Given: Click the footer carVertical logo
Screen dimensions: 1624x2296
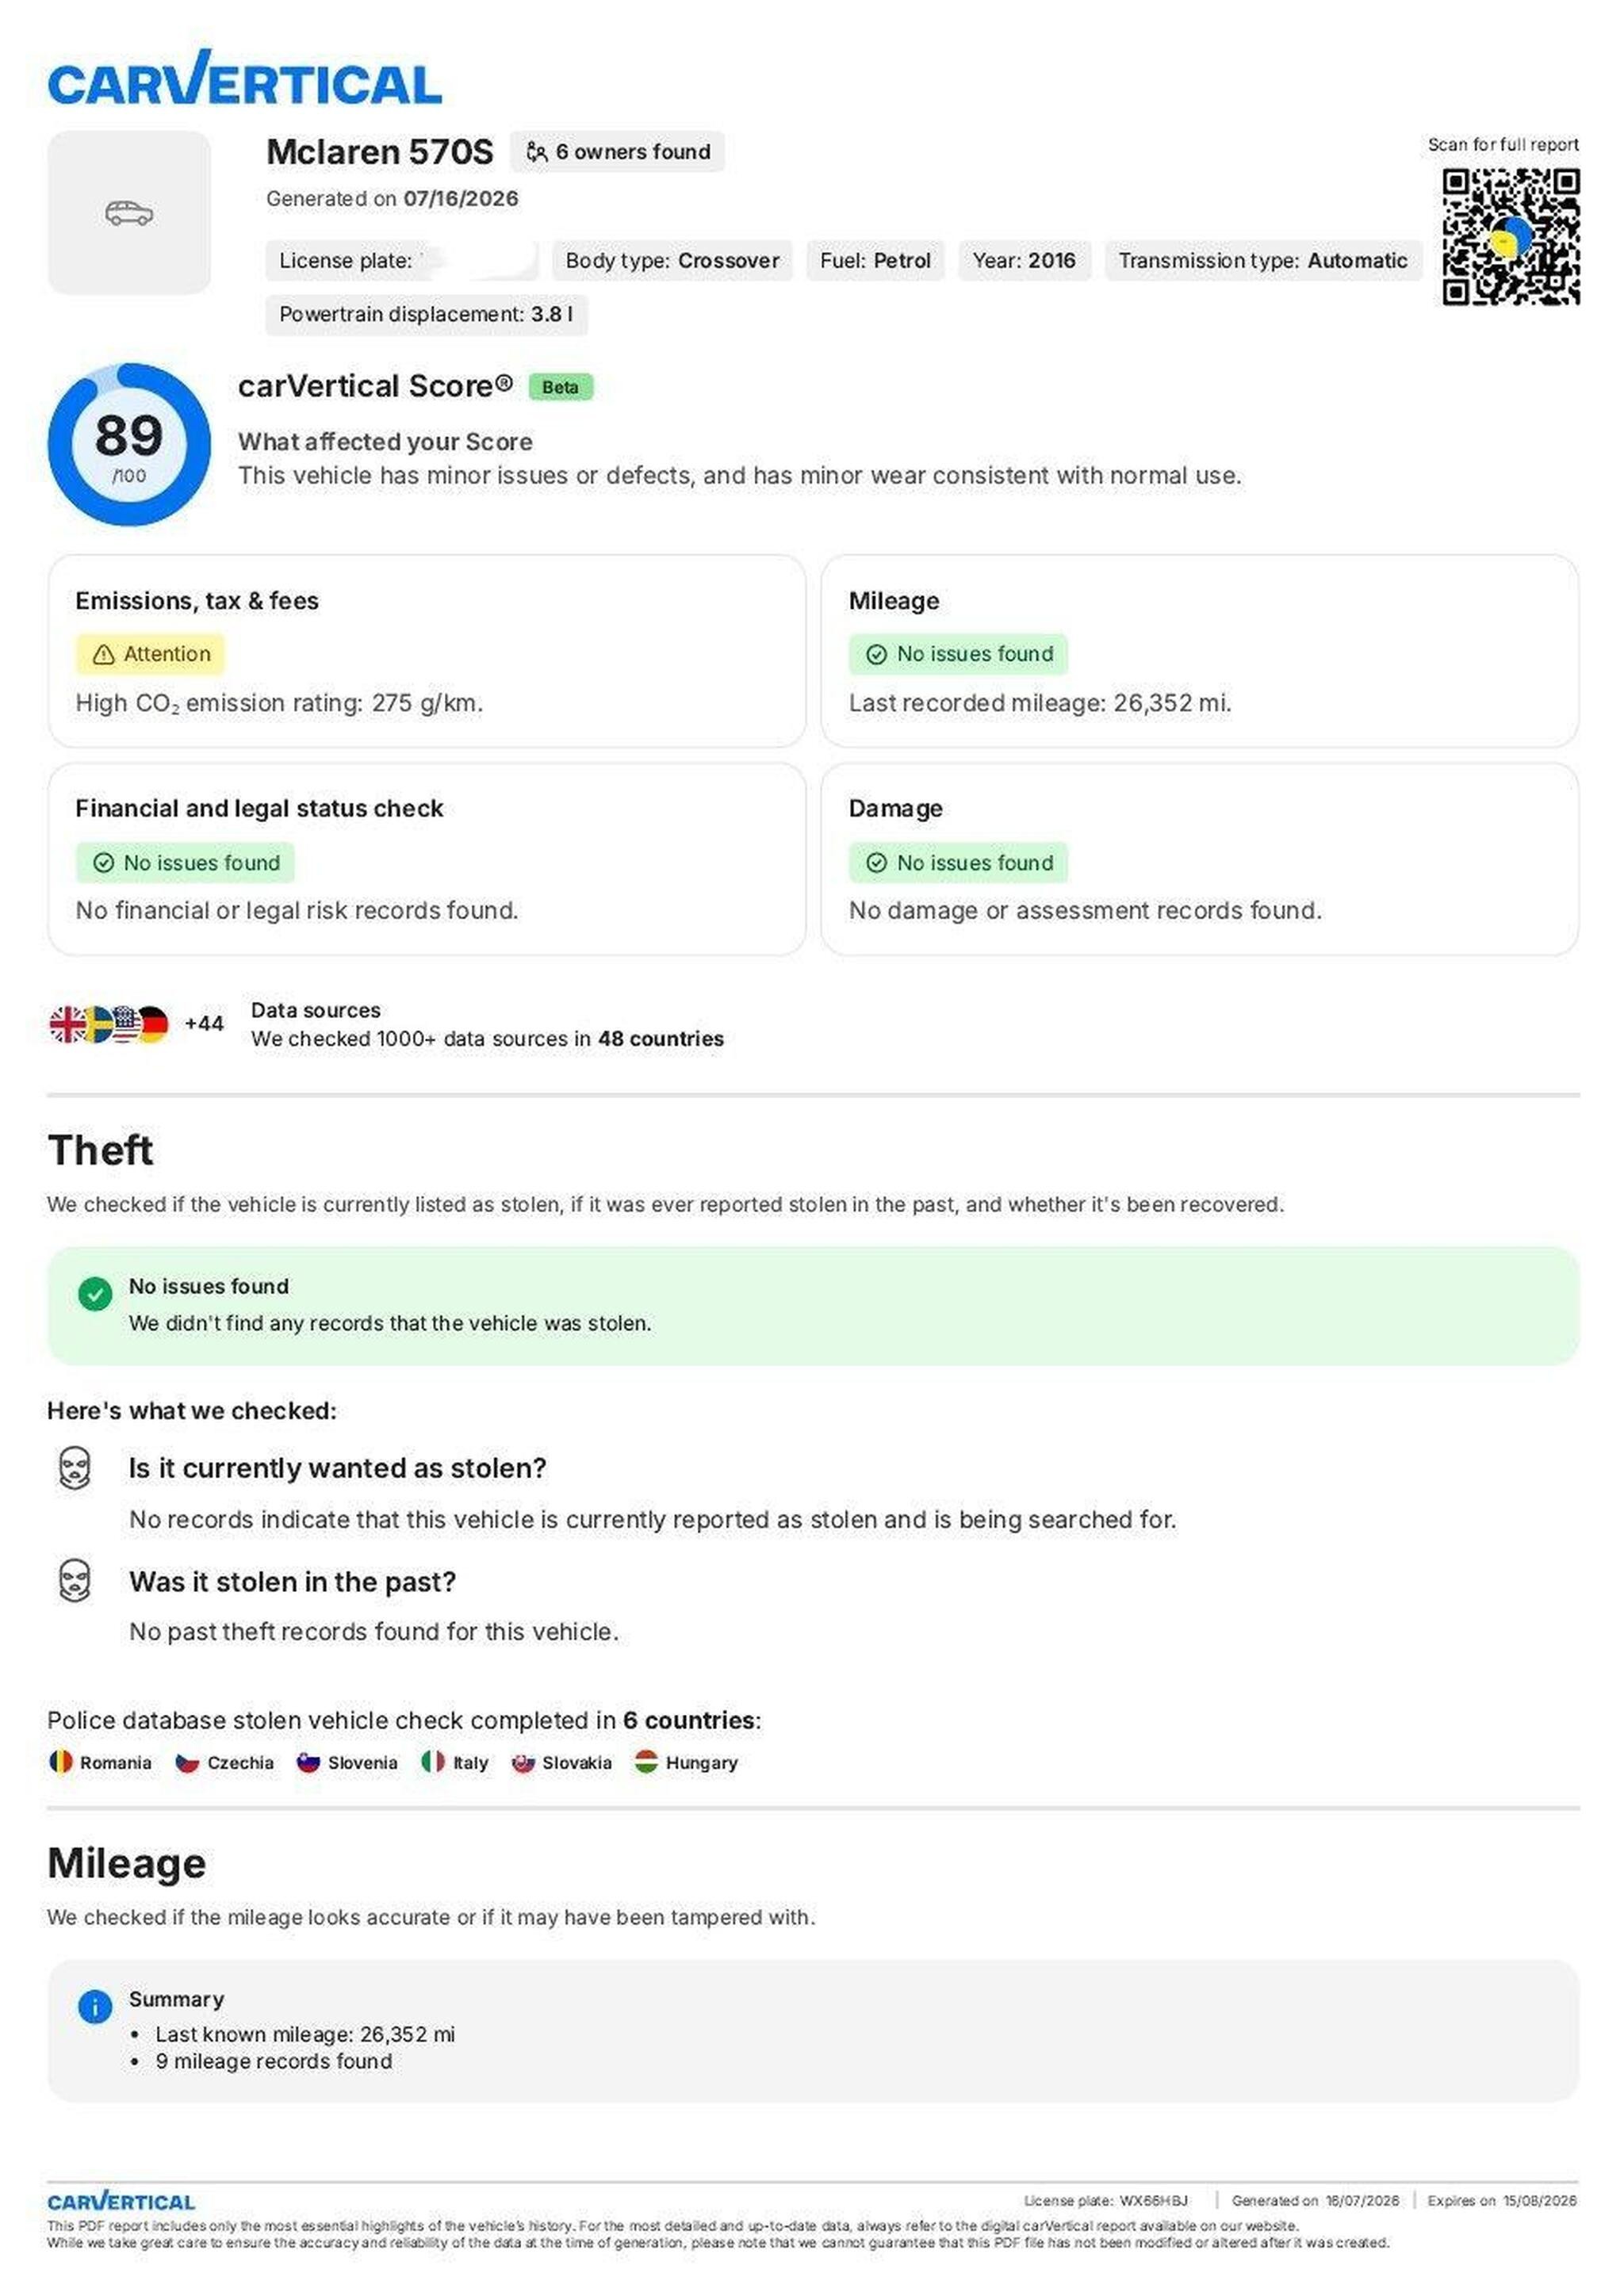Looking at the screenshot, I should (x=121, y=2200).
